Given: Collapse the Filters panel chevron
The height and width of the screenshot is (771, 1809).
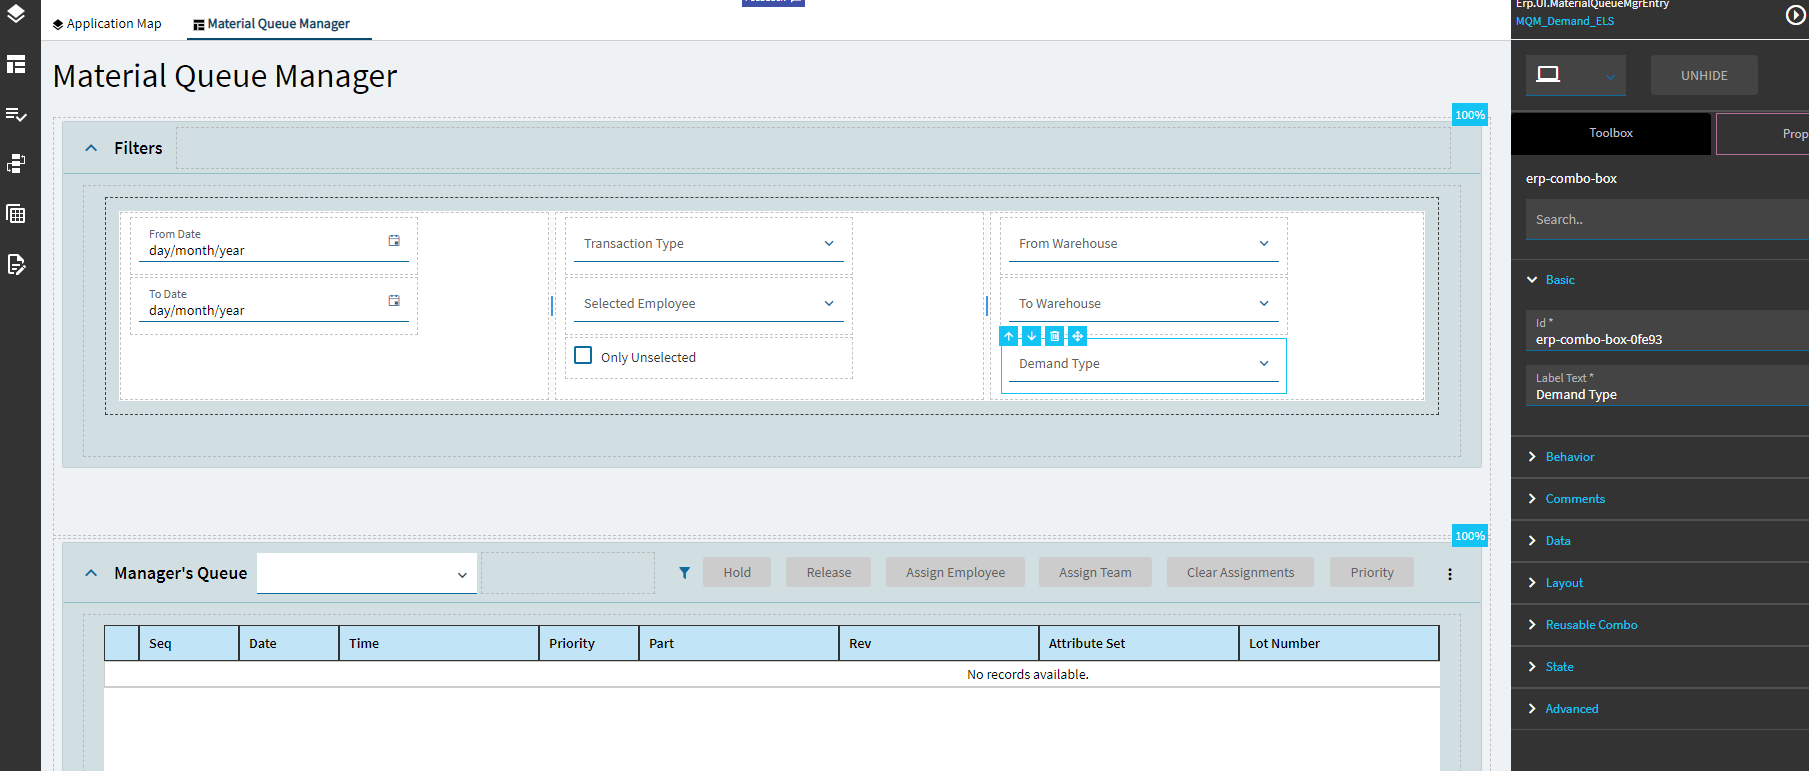Looking at the screenshot, I should pos(91,148).
